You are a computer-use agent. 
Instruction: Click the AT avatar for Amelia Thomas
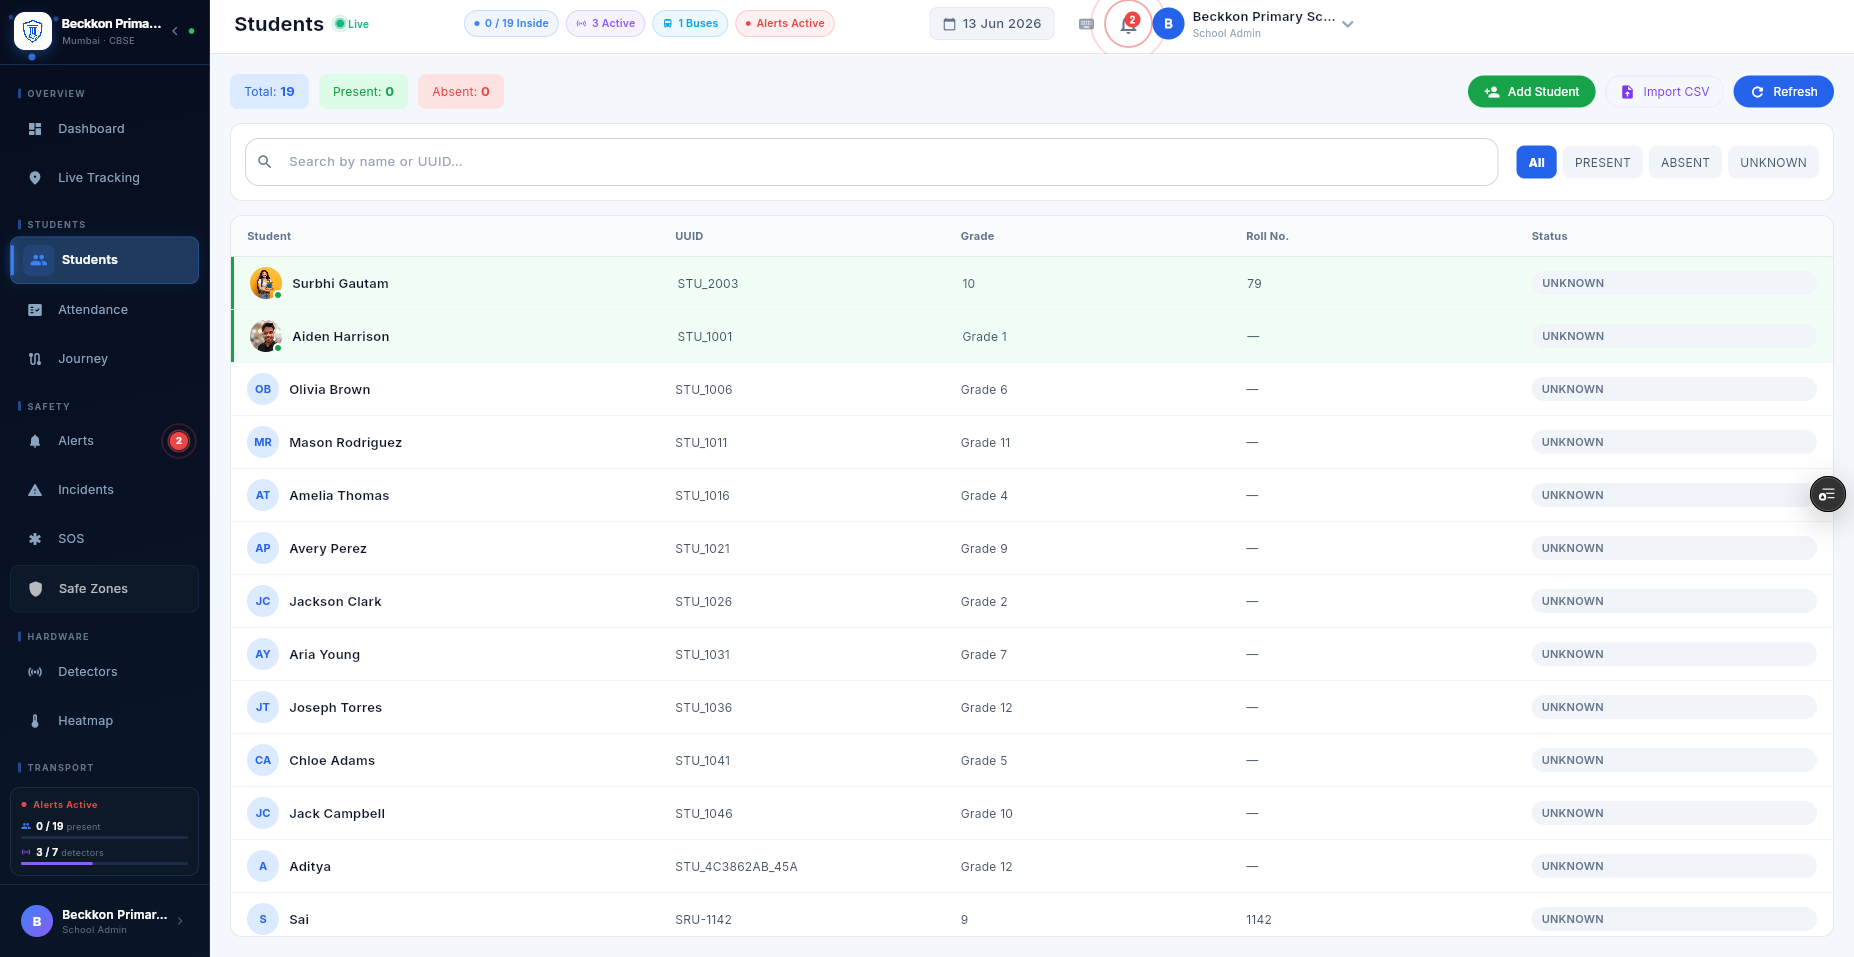coord(263,495)
